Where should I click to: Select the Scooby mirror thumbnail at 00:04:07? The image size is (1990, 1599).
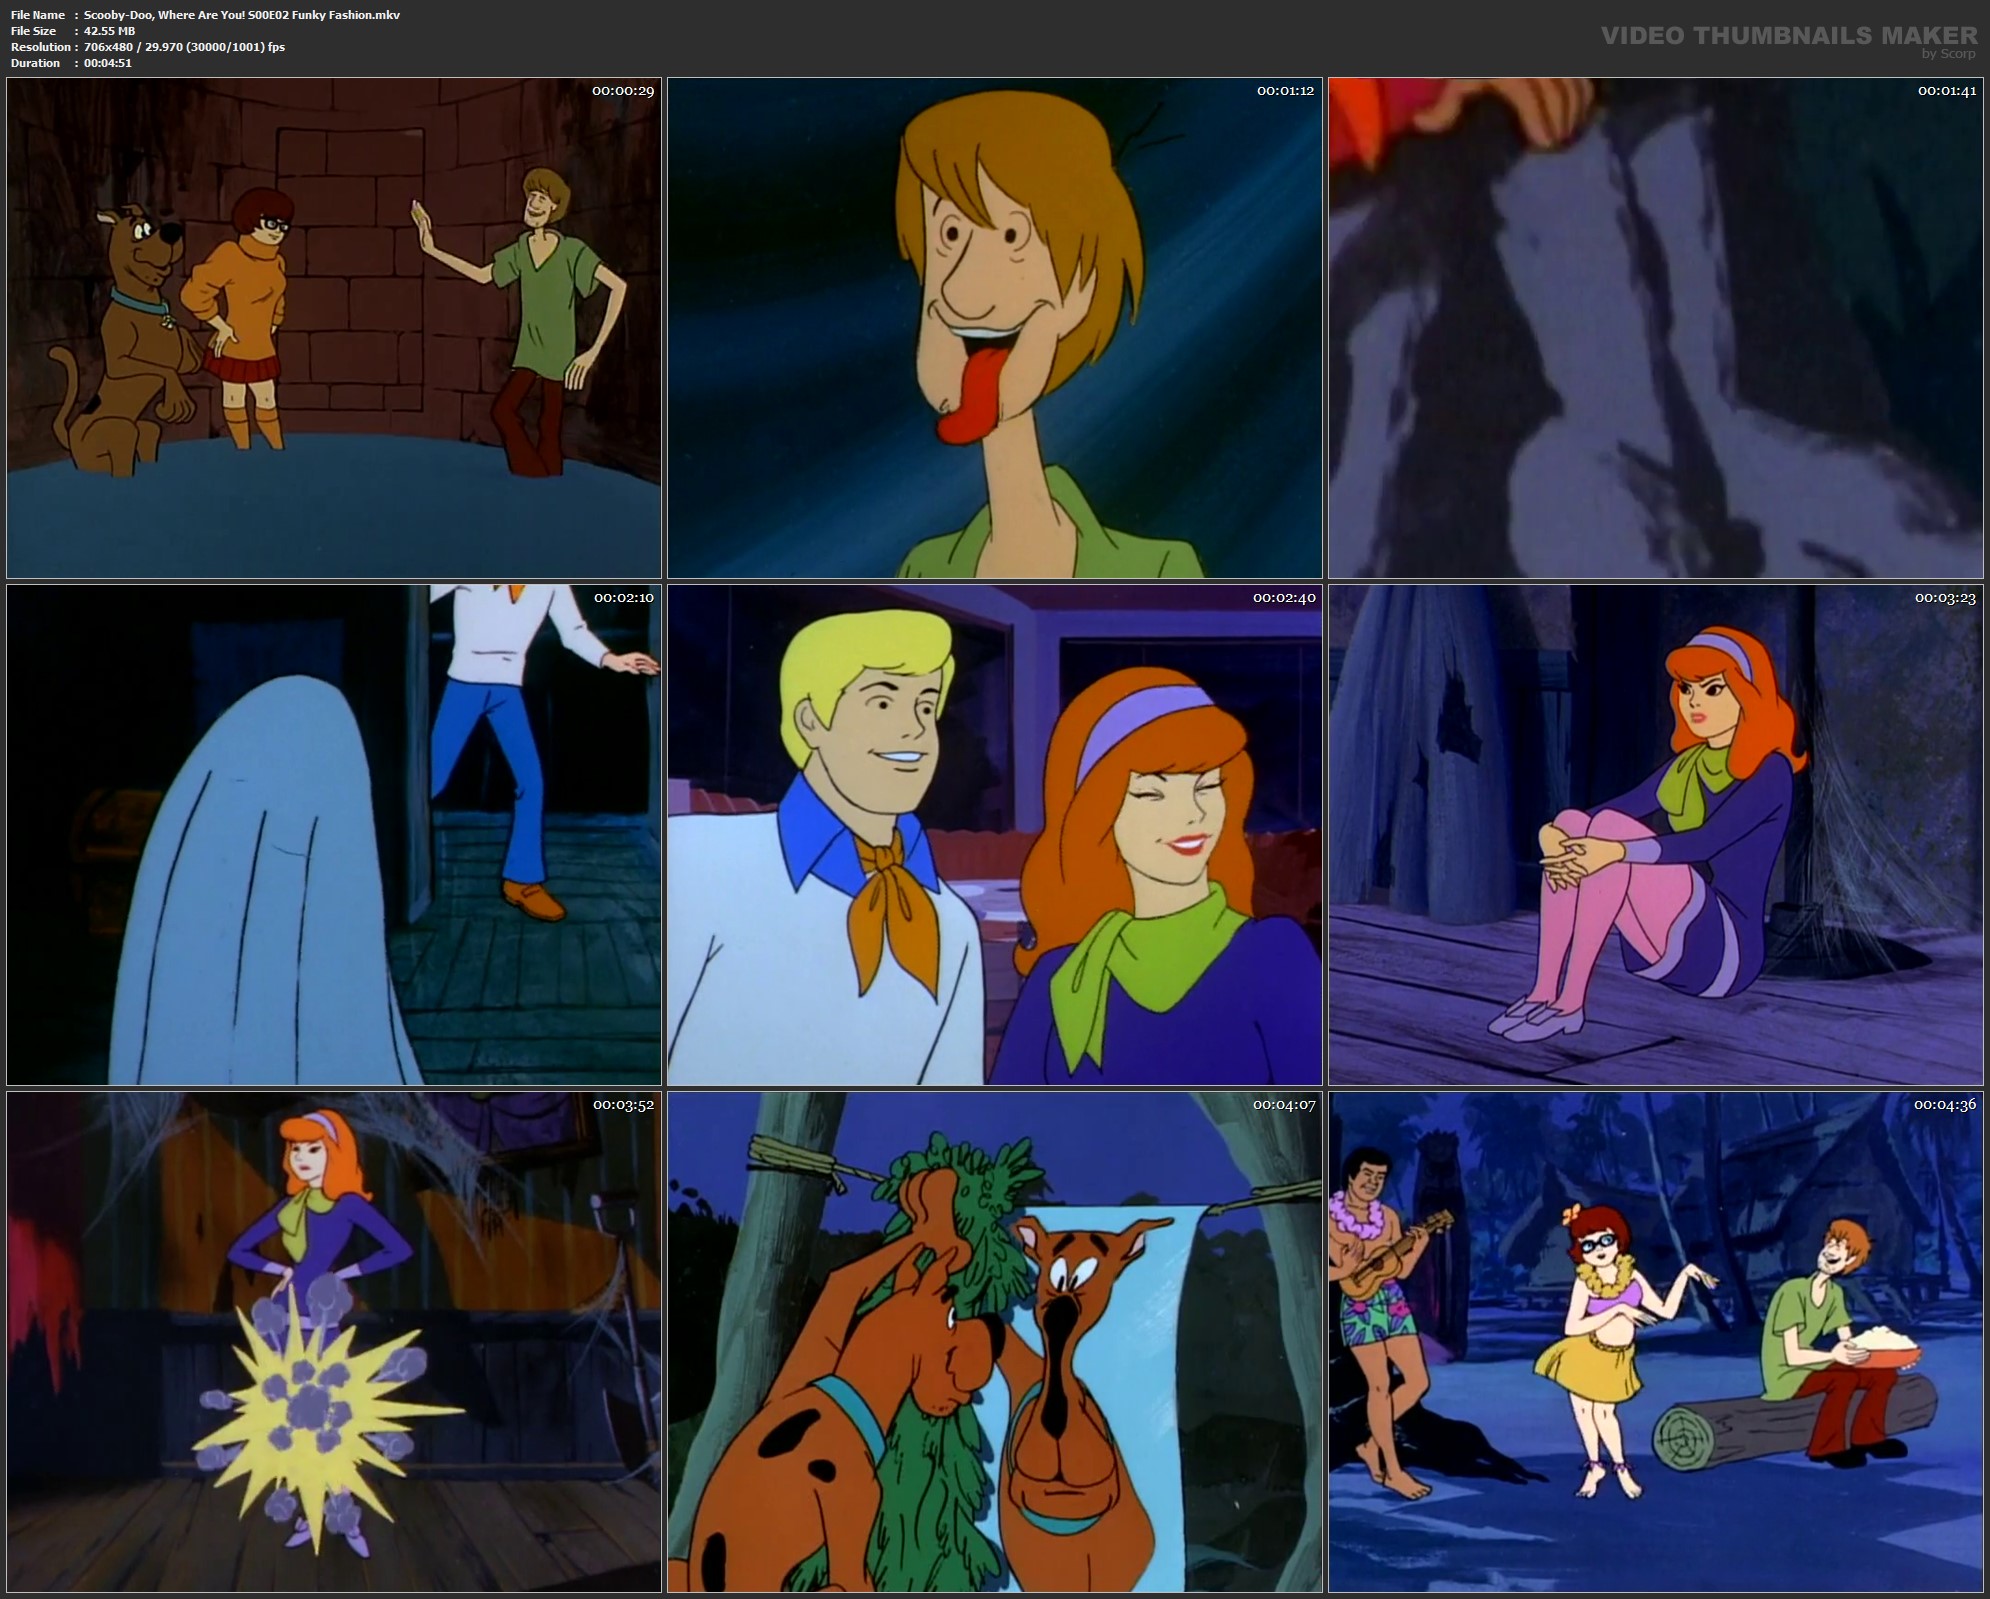pos(994,1342)
